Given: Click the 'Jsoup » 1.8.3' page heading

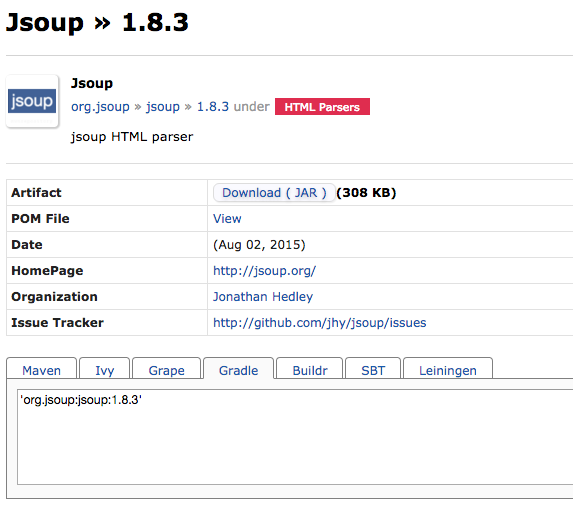Looking at the screenshot, I should tap(97, 23).
